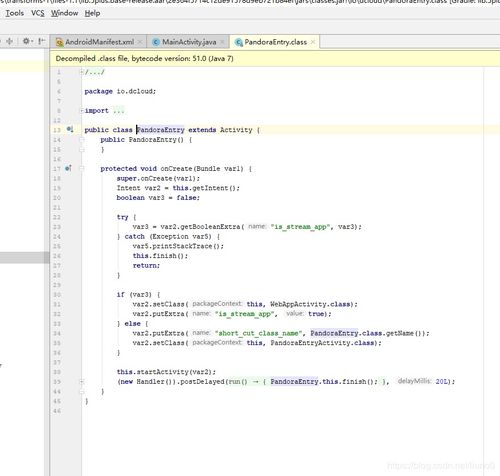Click the fold end marker on line 44

82,392
